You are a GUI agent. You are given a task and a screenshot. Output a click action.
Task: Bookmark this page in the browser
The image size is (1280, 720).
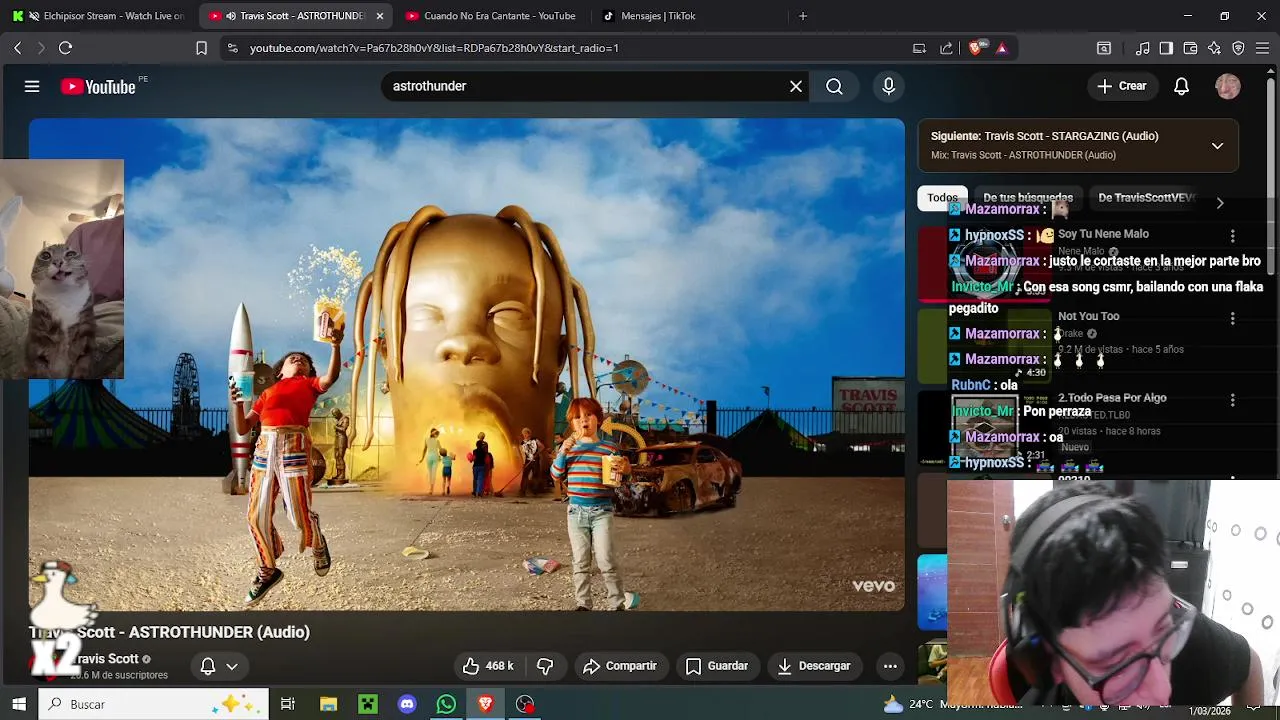201,48
